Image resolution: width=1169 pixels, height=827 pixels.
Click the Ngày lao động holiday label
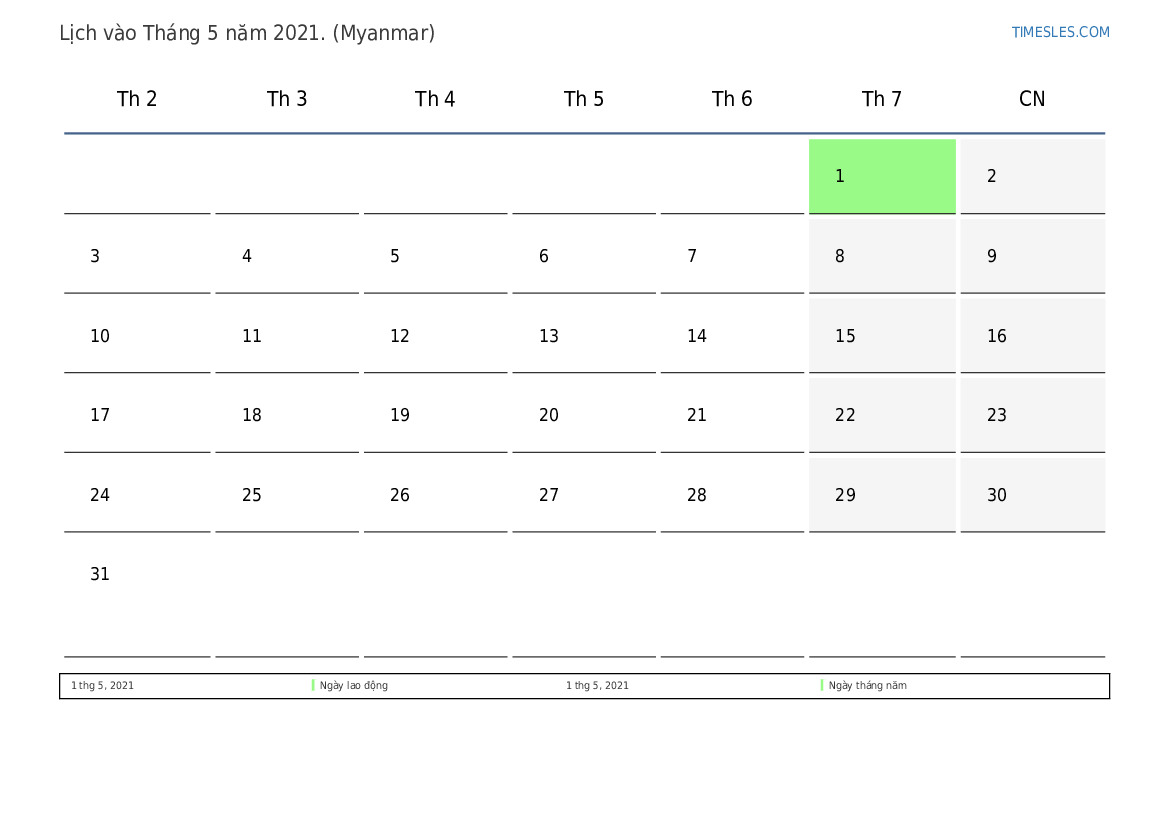coord(354,686)
